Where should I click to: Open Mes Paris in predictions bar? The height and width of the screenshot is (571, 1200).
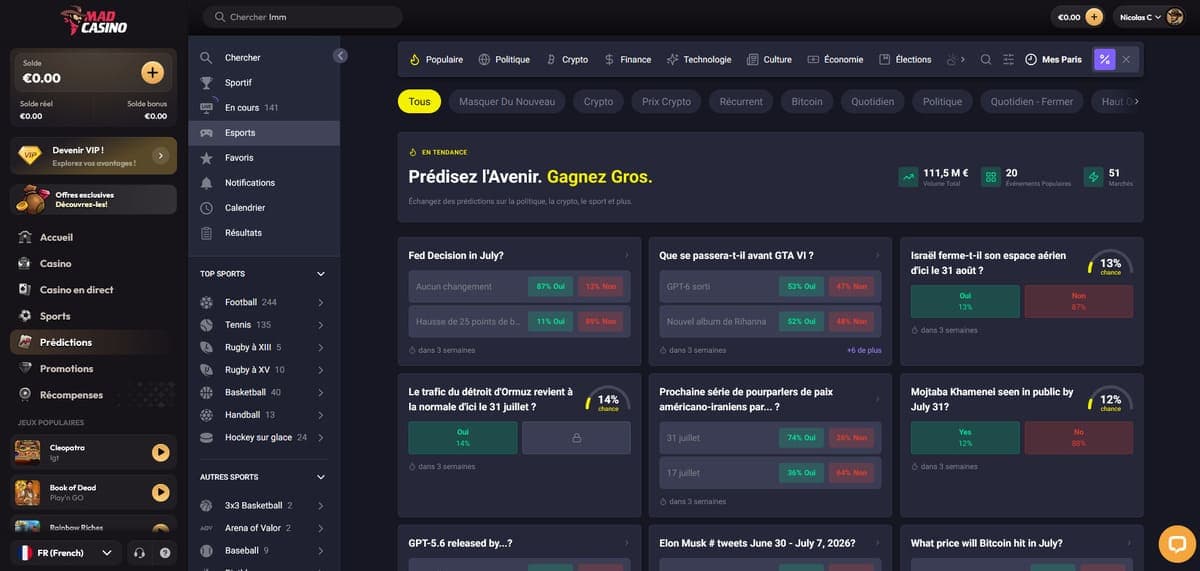tap(1054, 59)
